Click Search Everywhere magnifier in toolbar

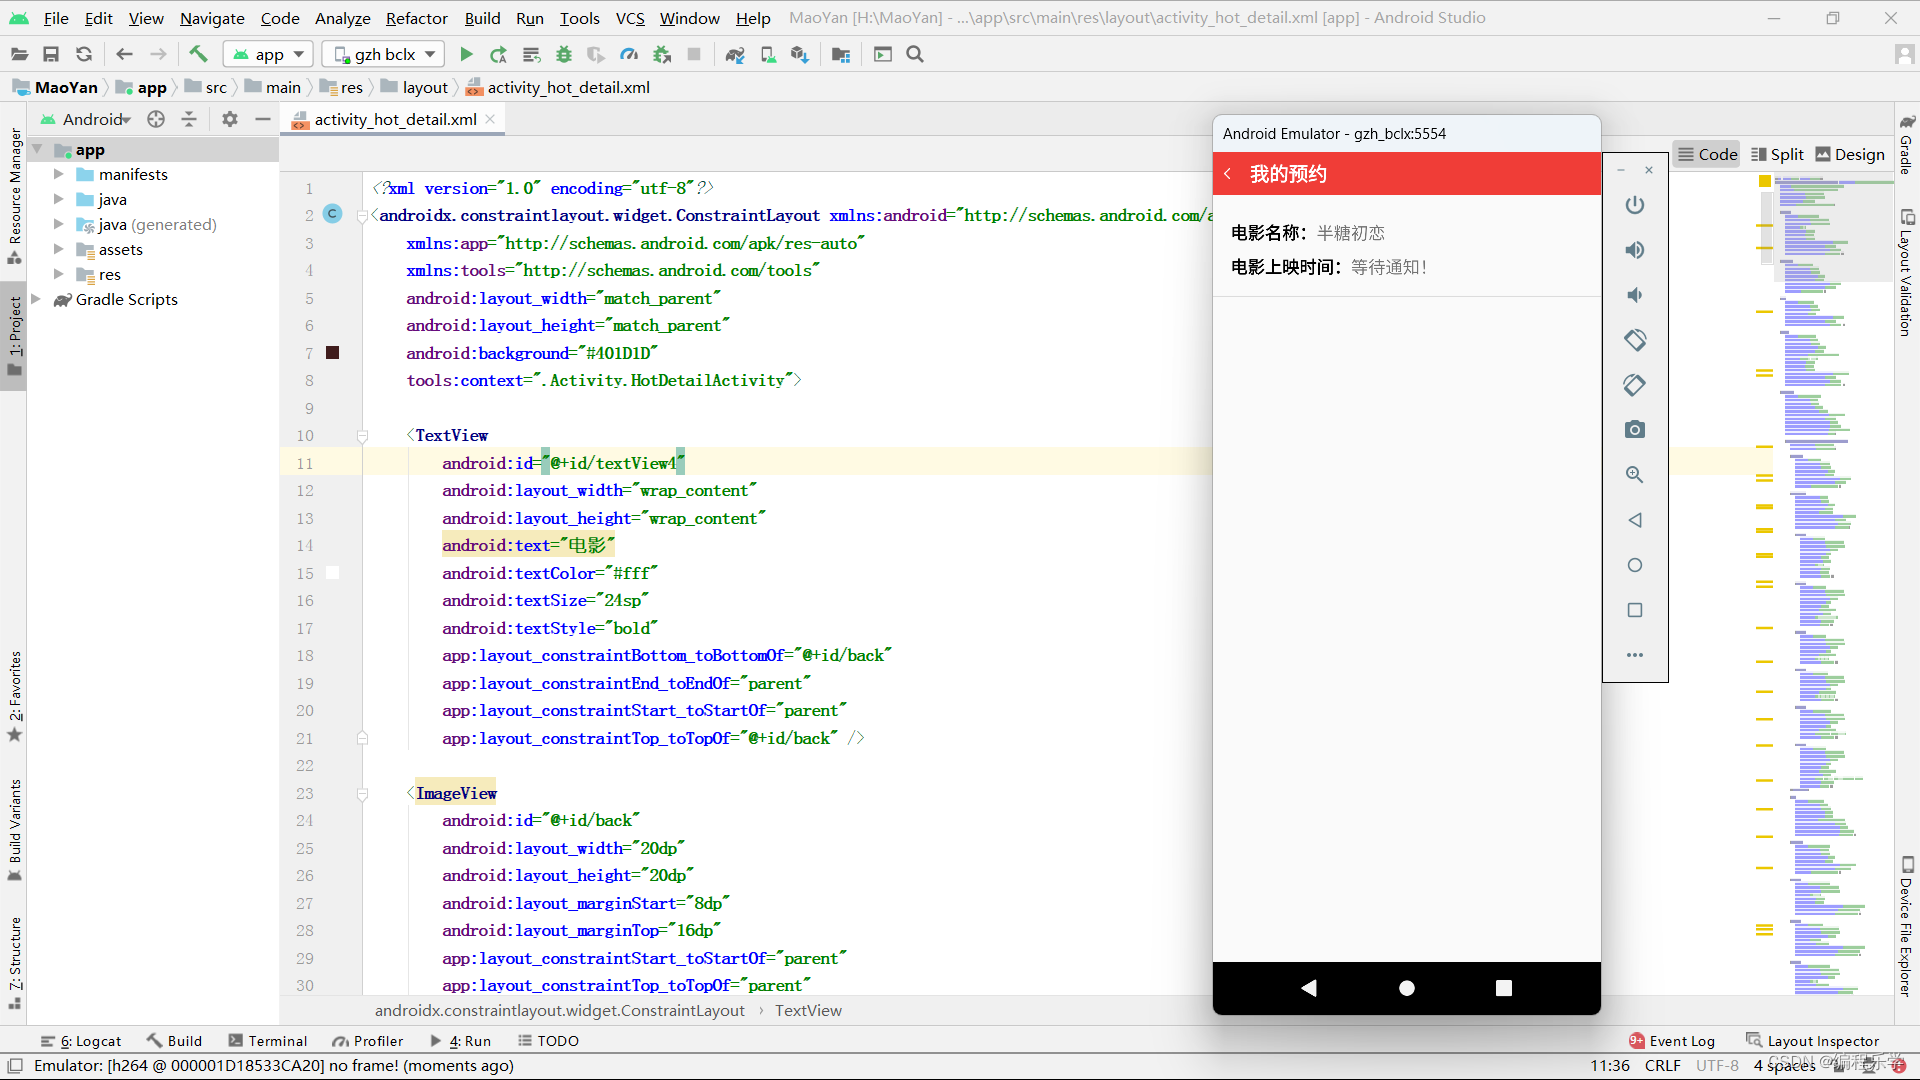click(915, 54)
